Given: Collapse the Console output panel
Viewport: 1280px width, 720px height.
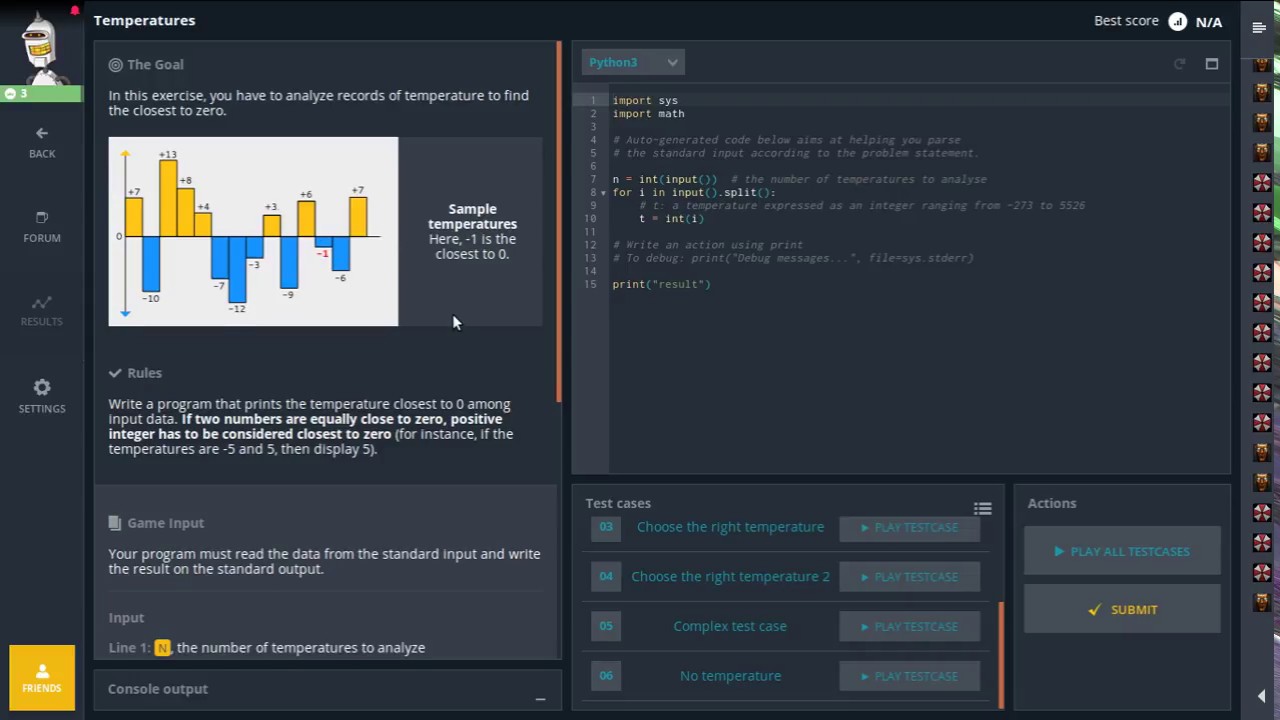Looking at the screenshot, I should [540, 699].
